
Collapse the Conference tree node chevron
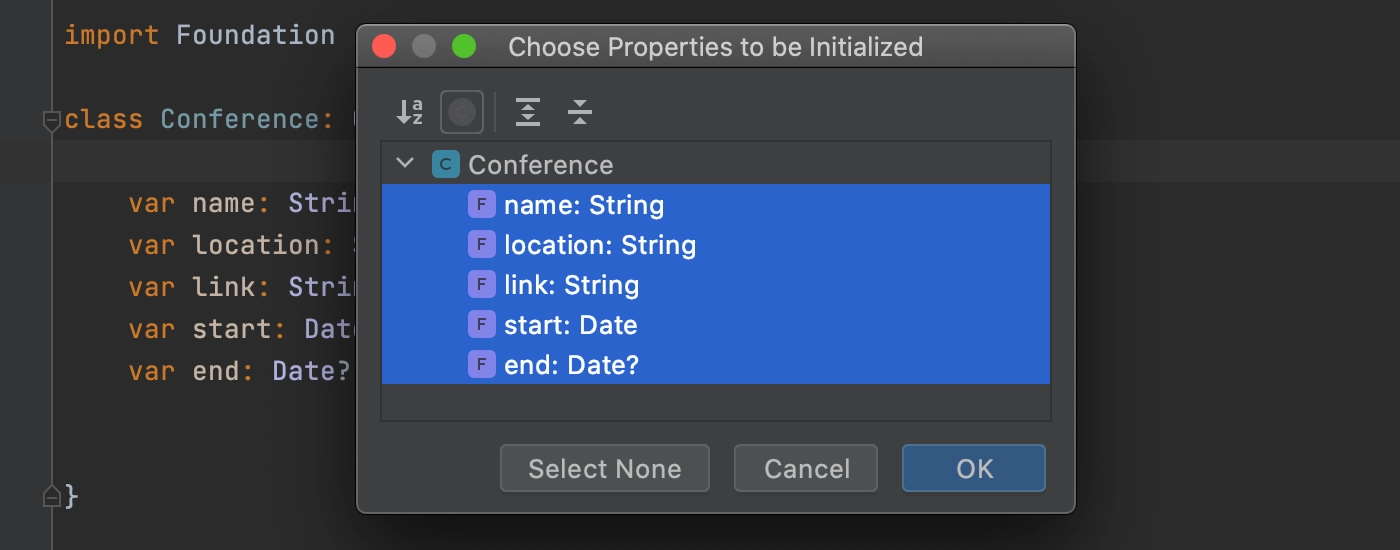[x=405, y=163]
